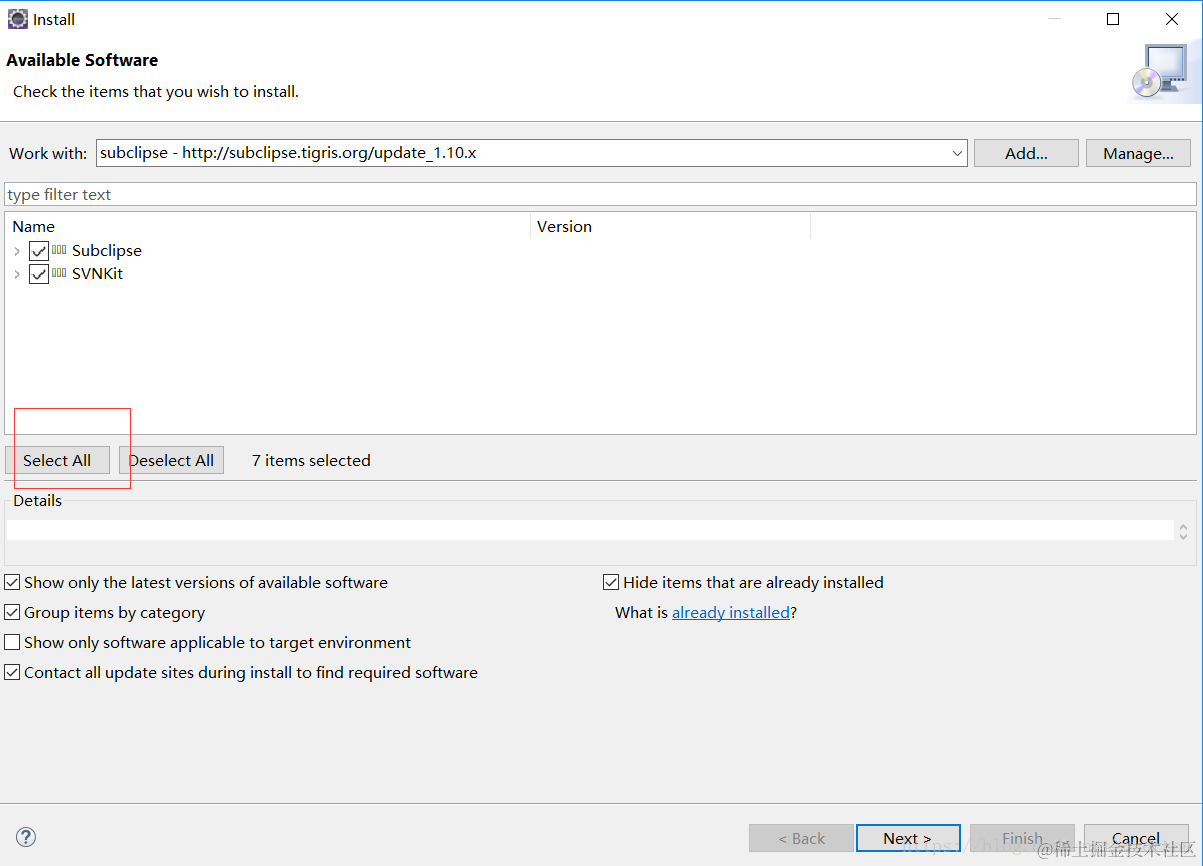Click the Name column header

point(268,226)
